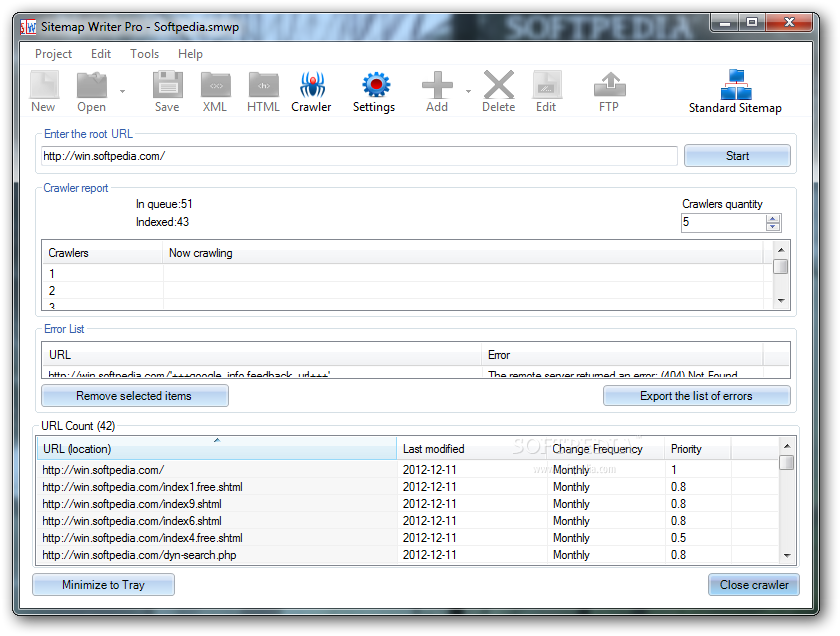
Task: Click the Crawlers quantity field
Action: point(724,222)
